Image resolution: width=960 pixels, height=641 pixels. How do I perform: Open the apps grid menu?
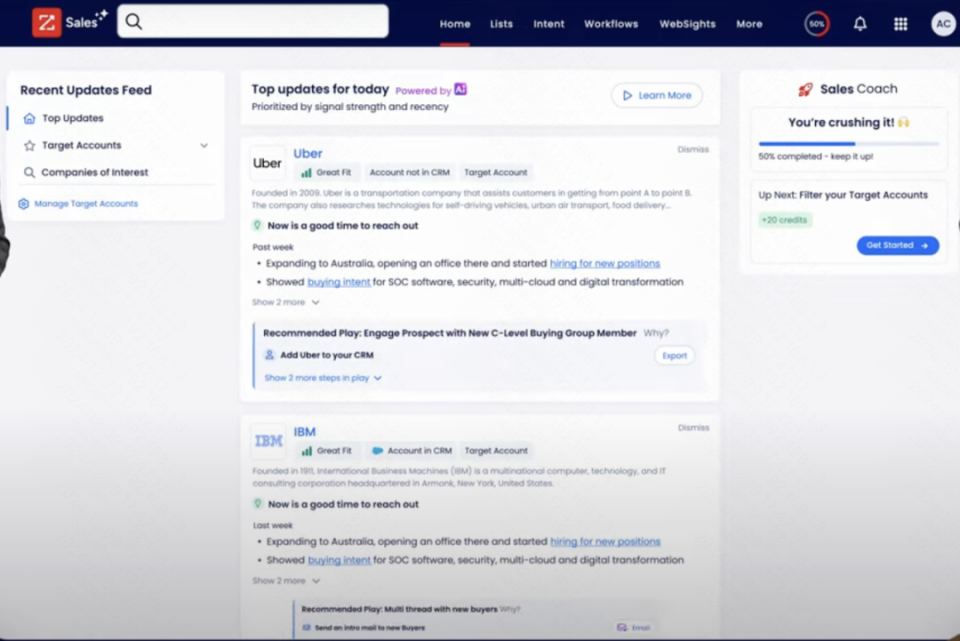pos(900,24)
